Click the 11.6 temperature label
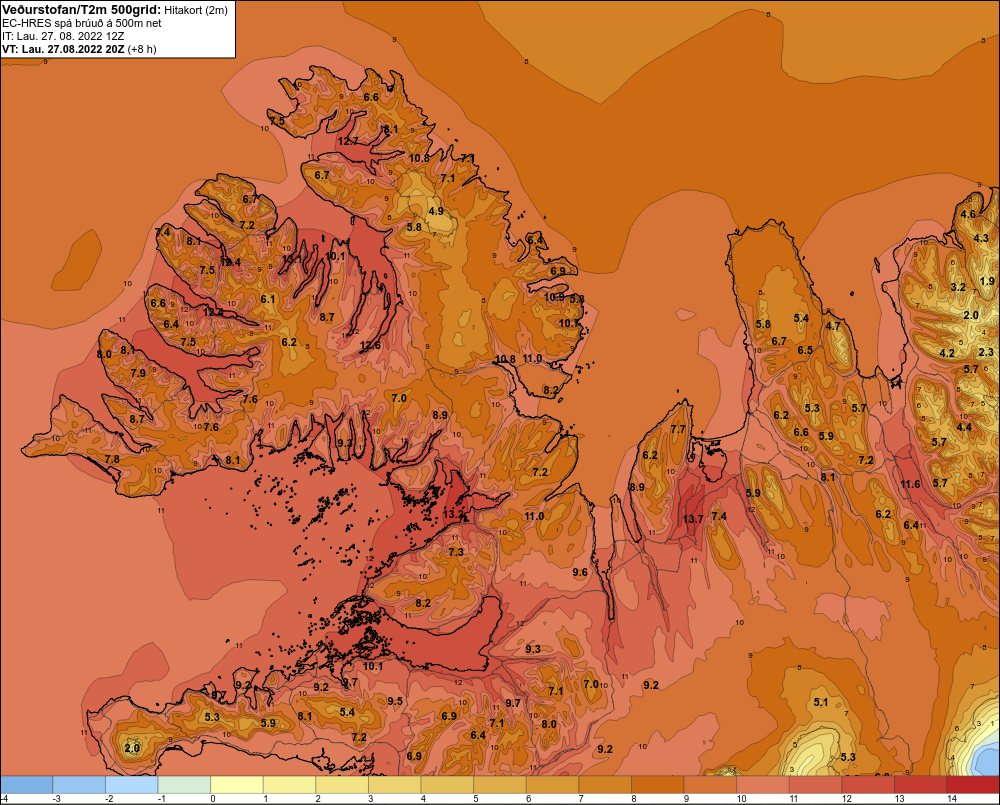This screenshot has width=1000, height=805. (x=910, y=484)
